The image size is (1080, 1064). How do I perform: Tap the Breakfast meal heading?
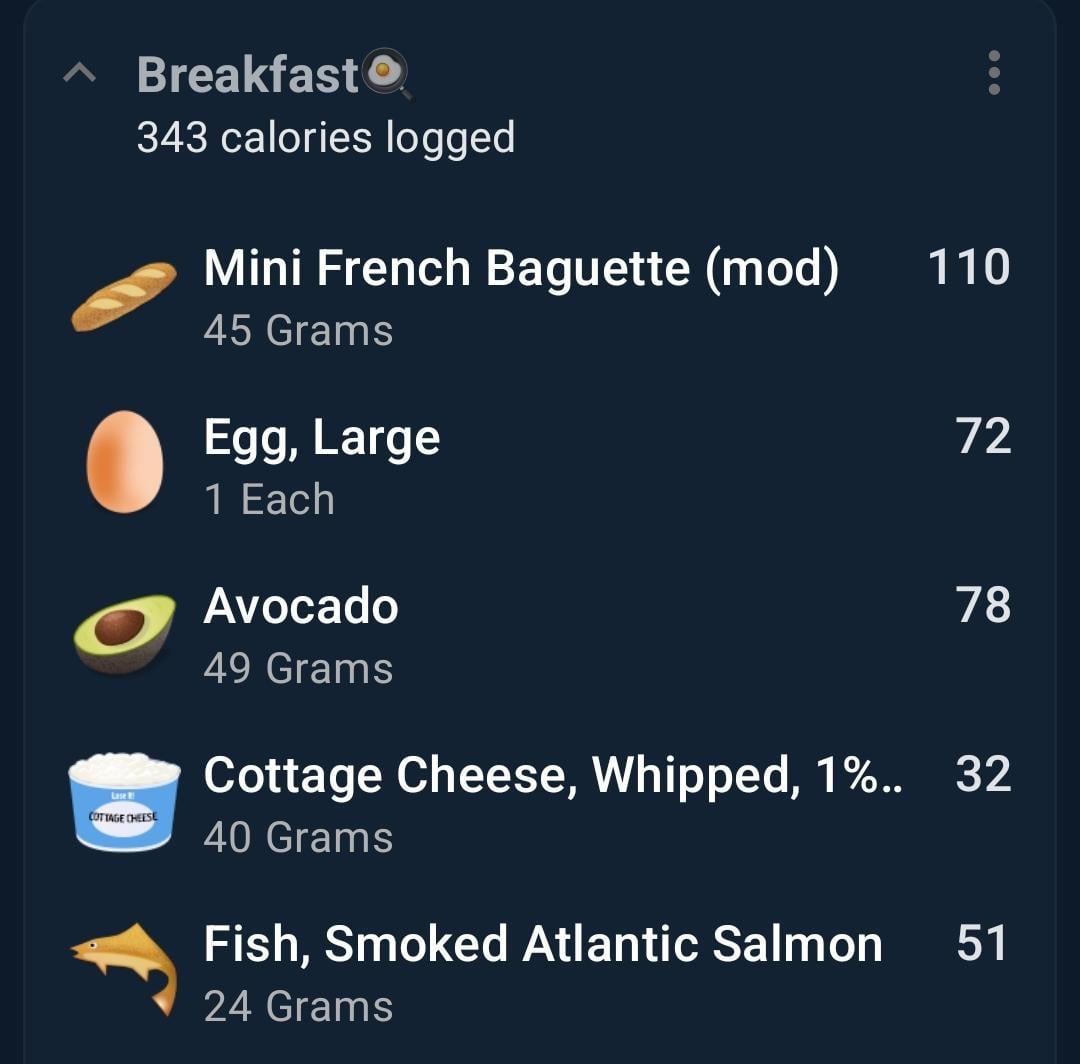247,74
